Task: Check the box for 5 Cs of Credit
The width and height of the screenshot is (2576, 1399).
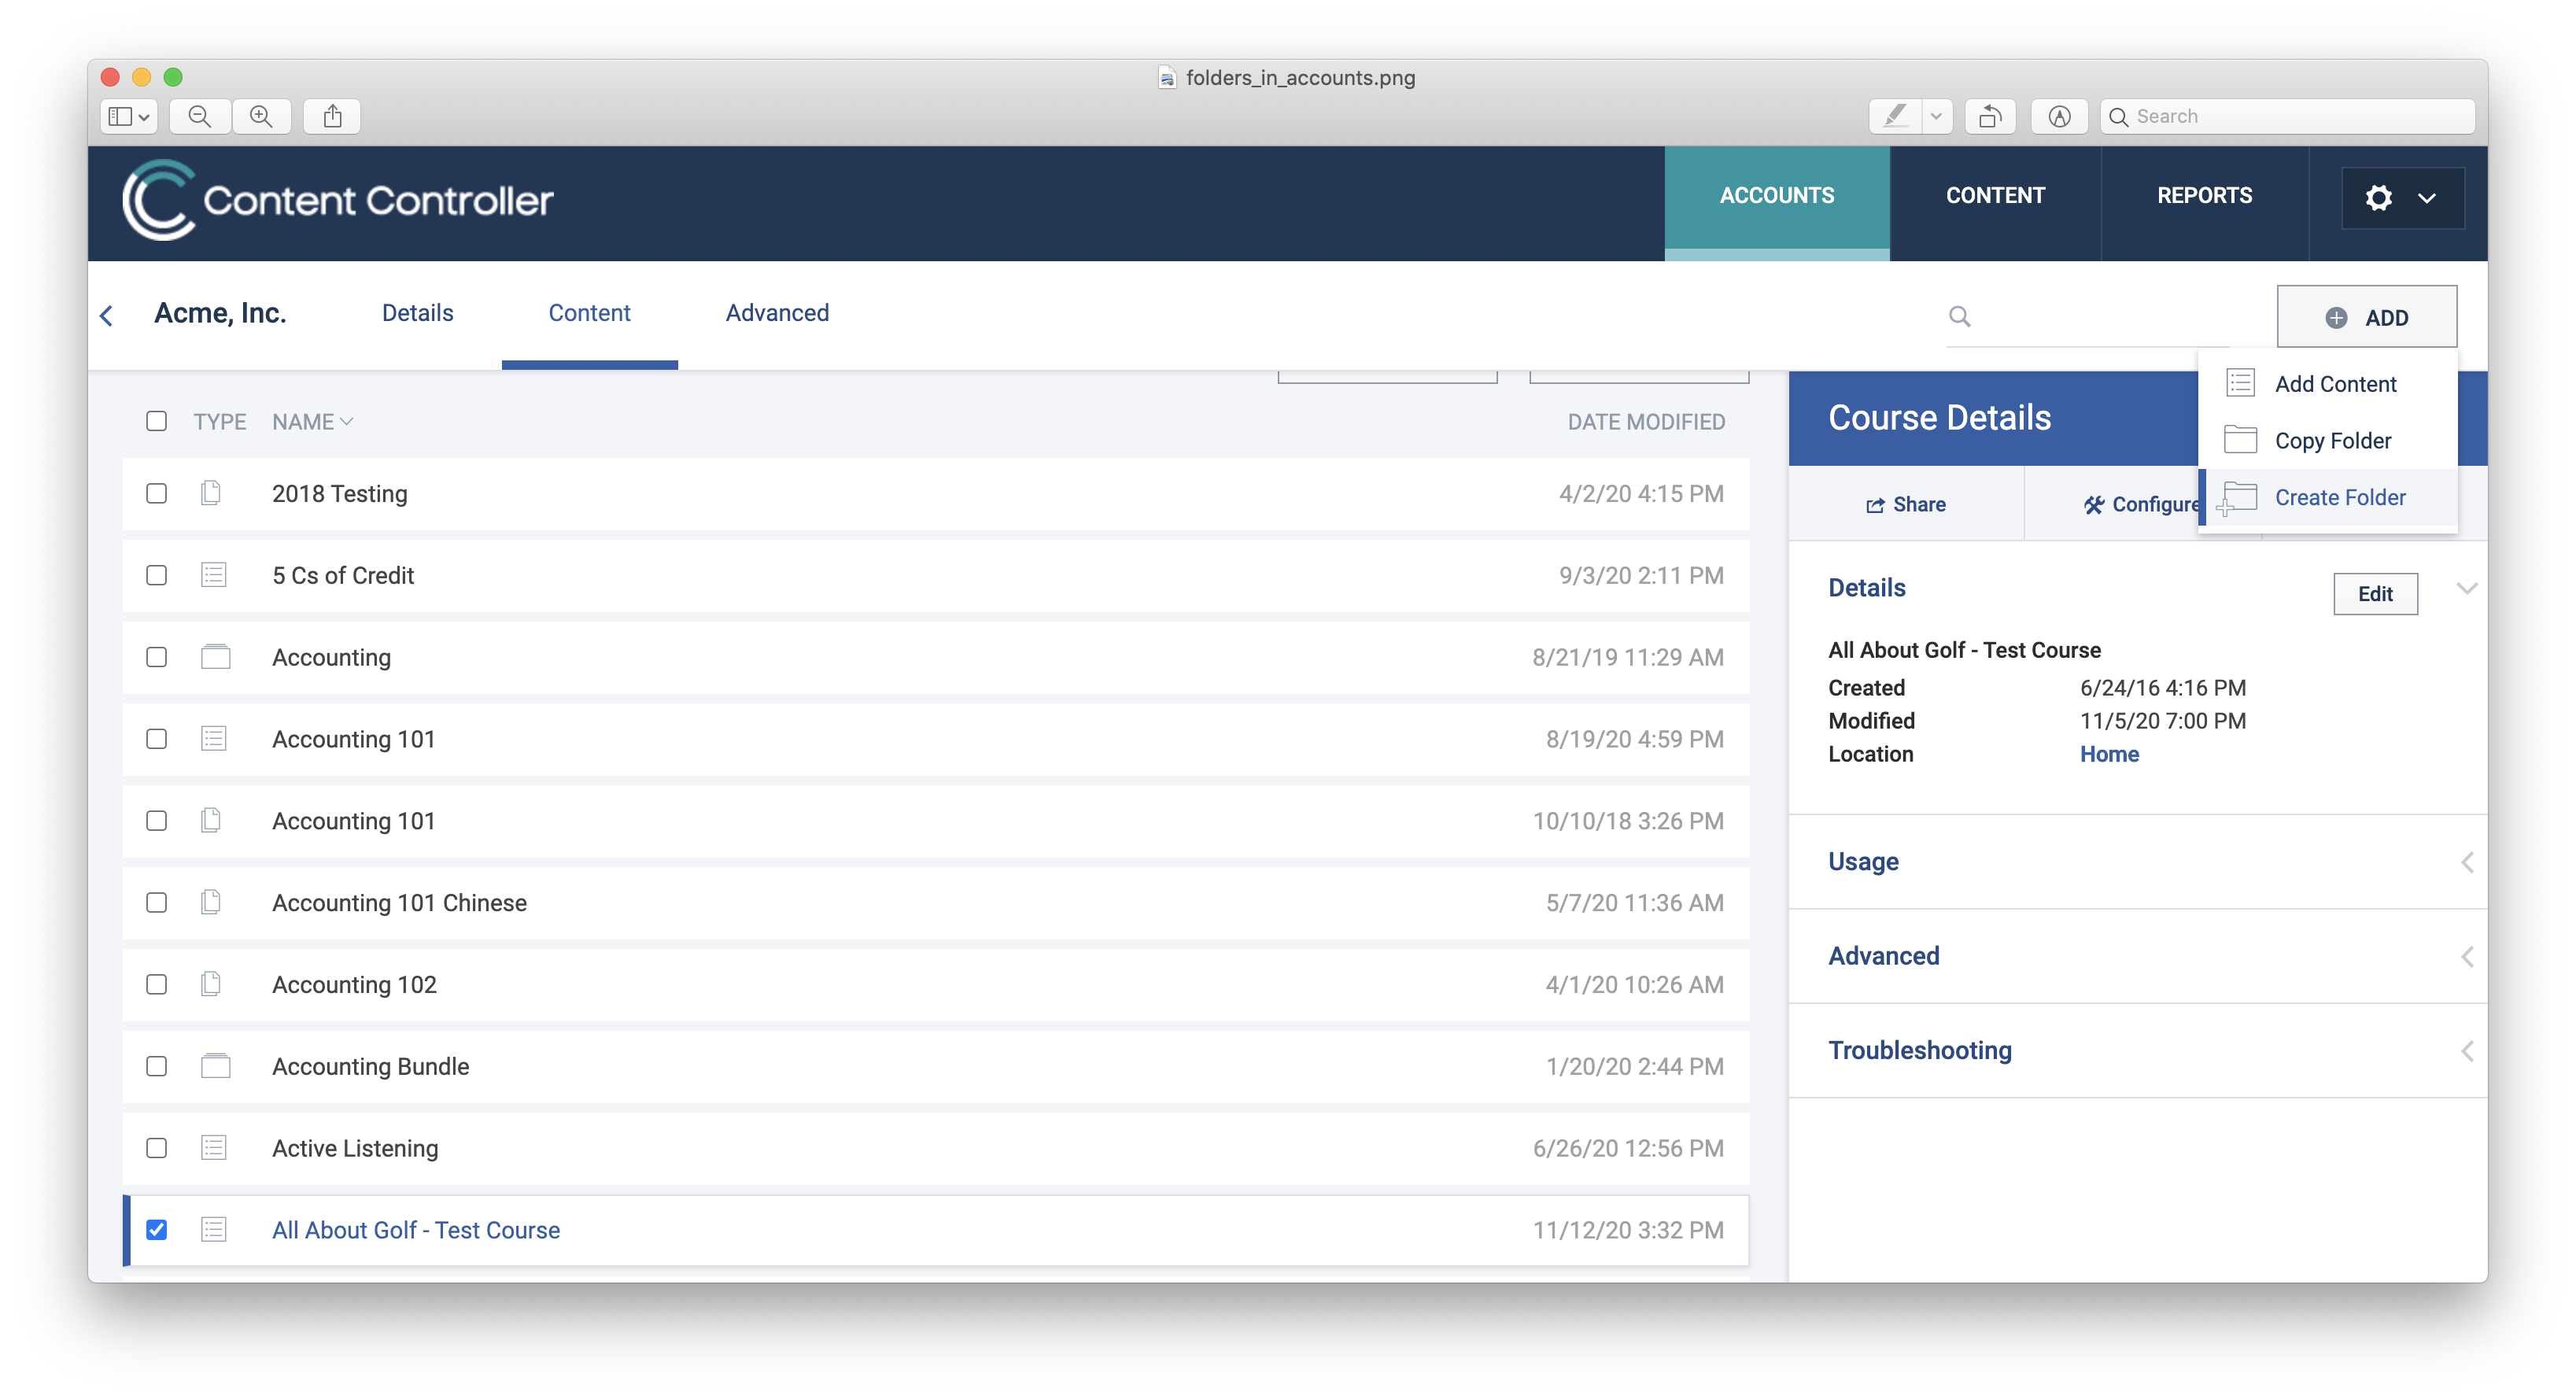Action: coord(157,575)
